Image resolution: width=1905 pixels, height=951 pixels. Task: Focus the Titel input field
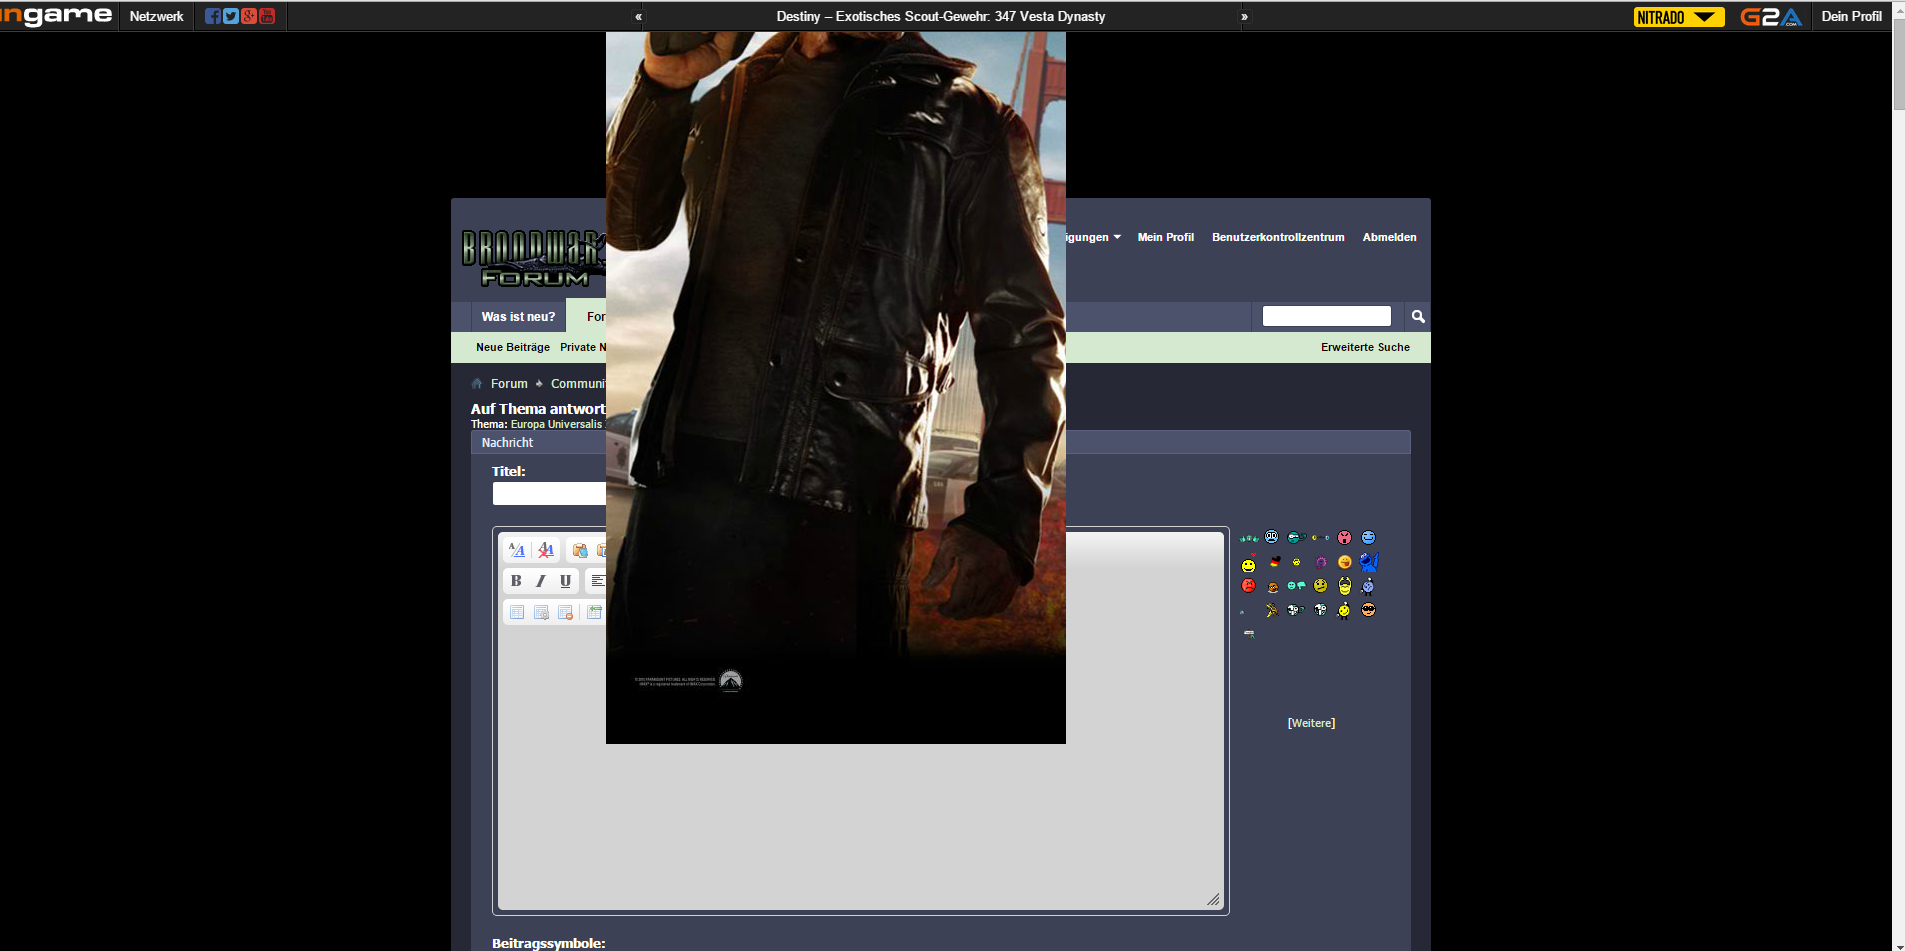pyautogui.click(x=549, y=494)
